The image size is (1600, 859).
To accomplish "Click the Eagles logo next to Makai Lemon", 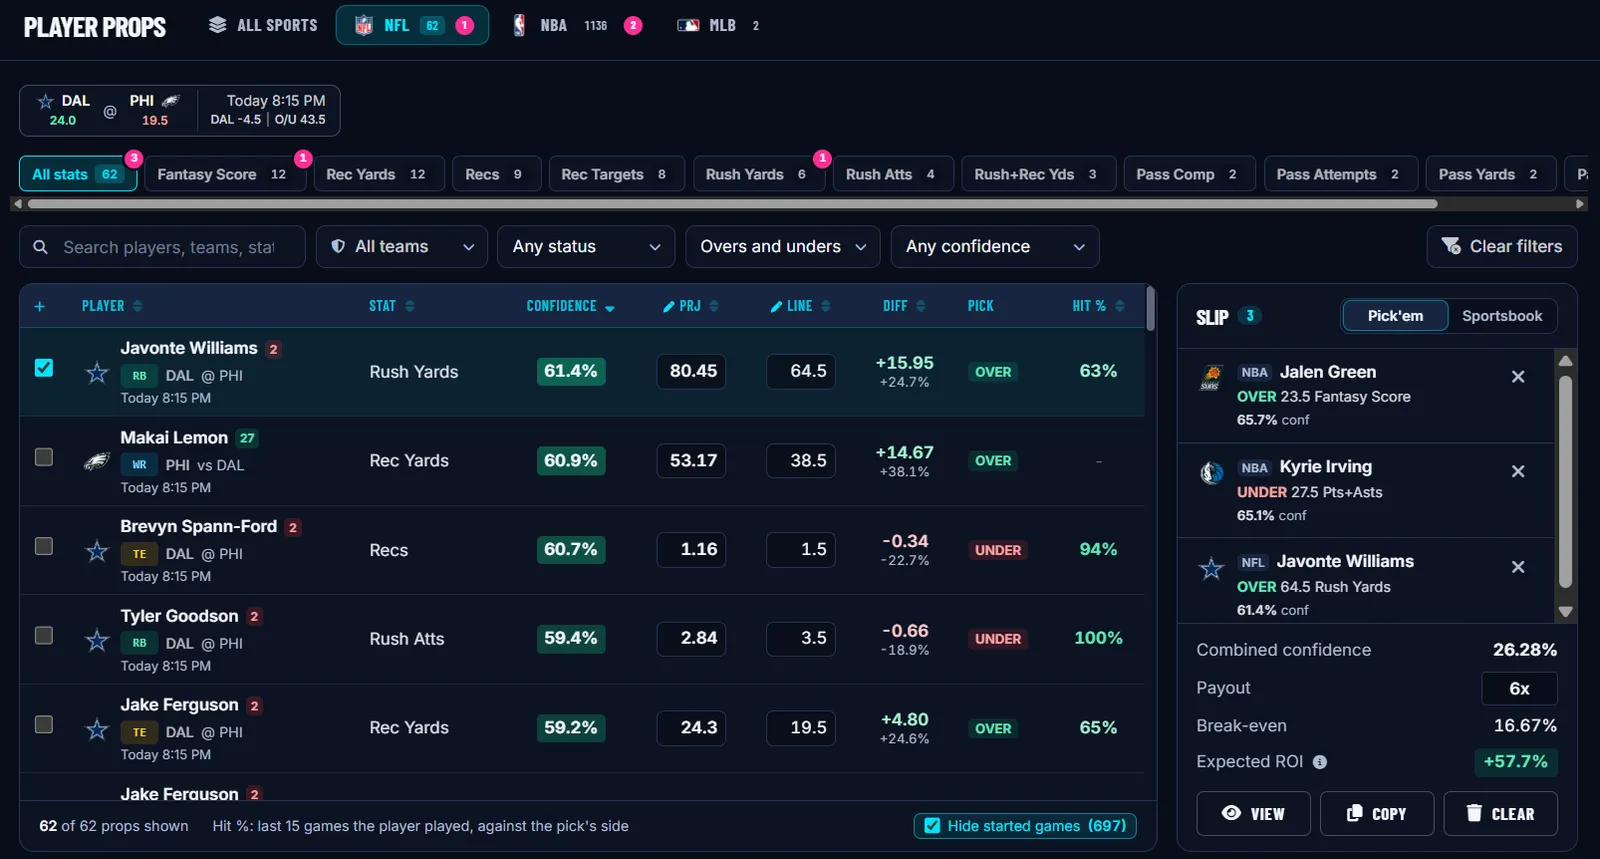I will coord(97,462).
